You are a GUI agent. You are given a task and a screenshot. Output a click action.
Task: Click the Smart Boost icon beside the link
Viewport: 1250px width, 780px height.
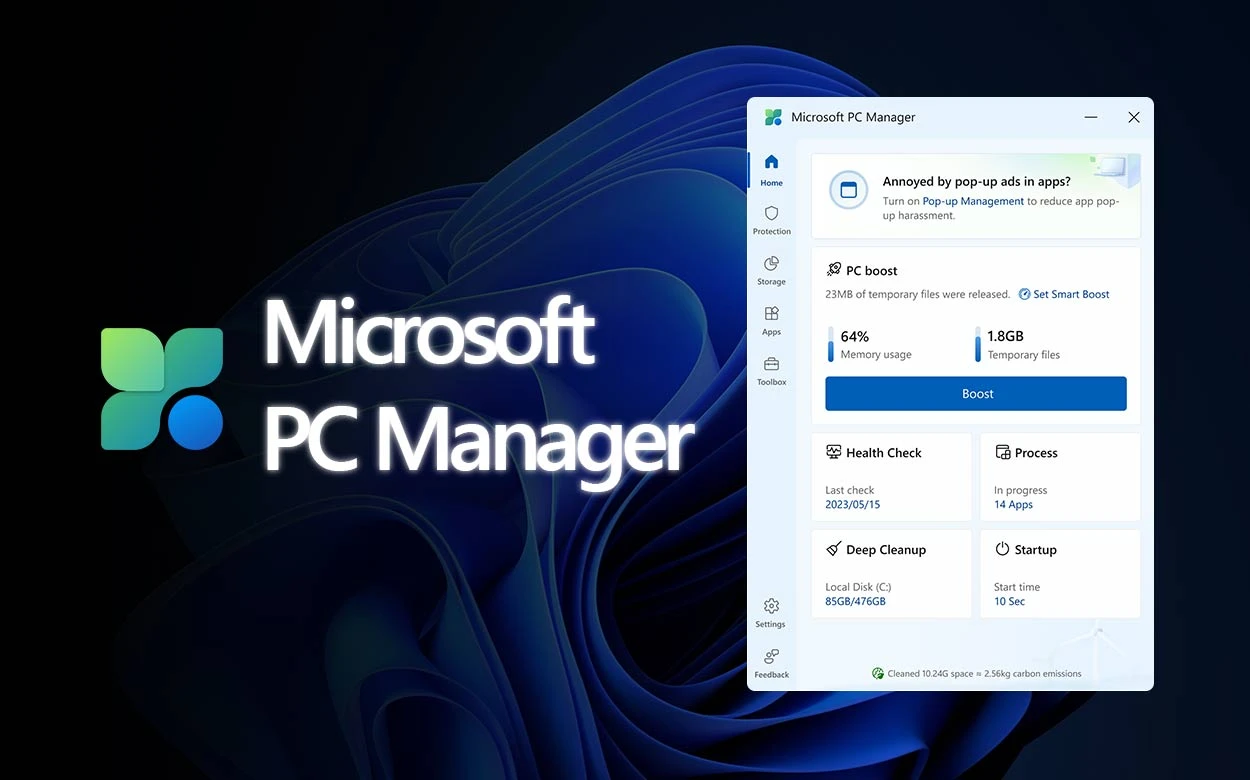1024,294
